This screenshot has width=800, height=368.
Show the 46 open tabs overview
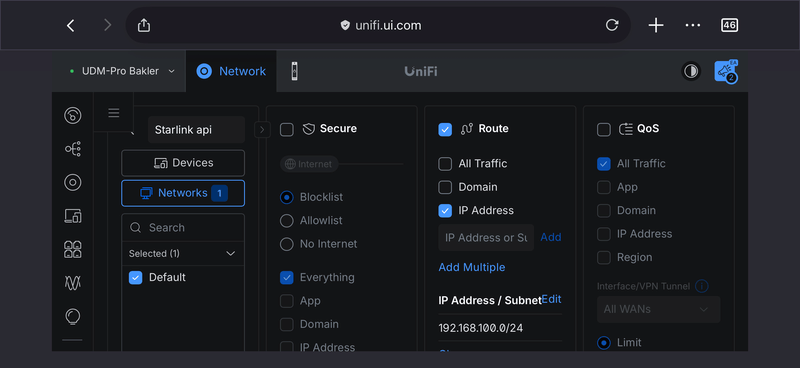click(730, 26)
